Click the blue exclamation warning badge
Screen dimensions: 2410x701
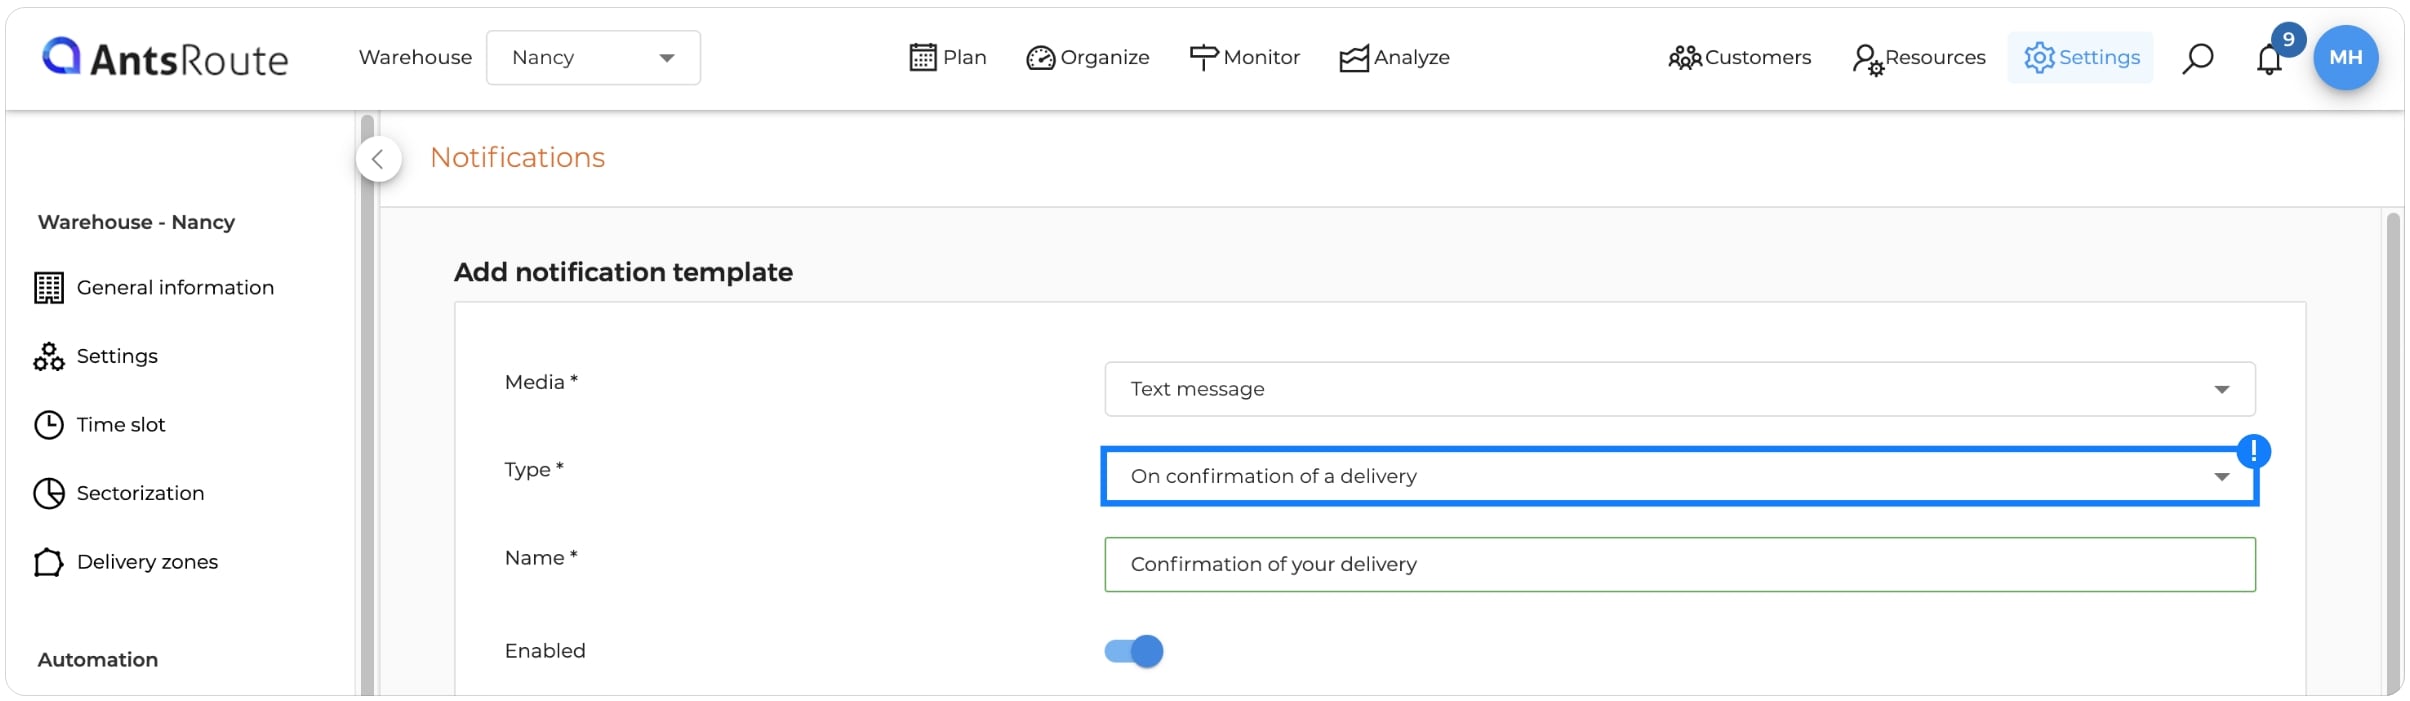(x=2253, y=451)
